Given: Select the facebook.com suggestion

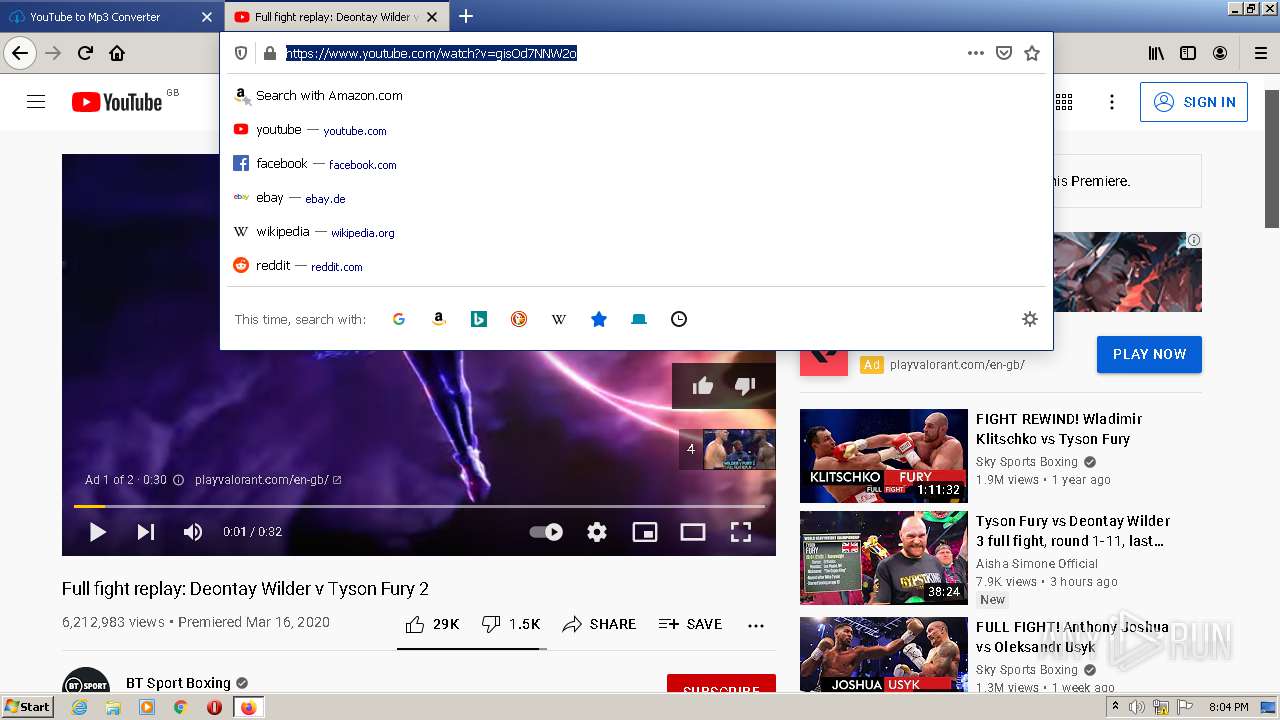Looking at the screenshot, I should pyautogui.click(x=636, y=164).
